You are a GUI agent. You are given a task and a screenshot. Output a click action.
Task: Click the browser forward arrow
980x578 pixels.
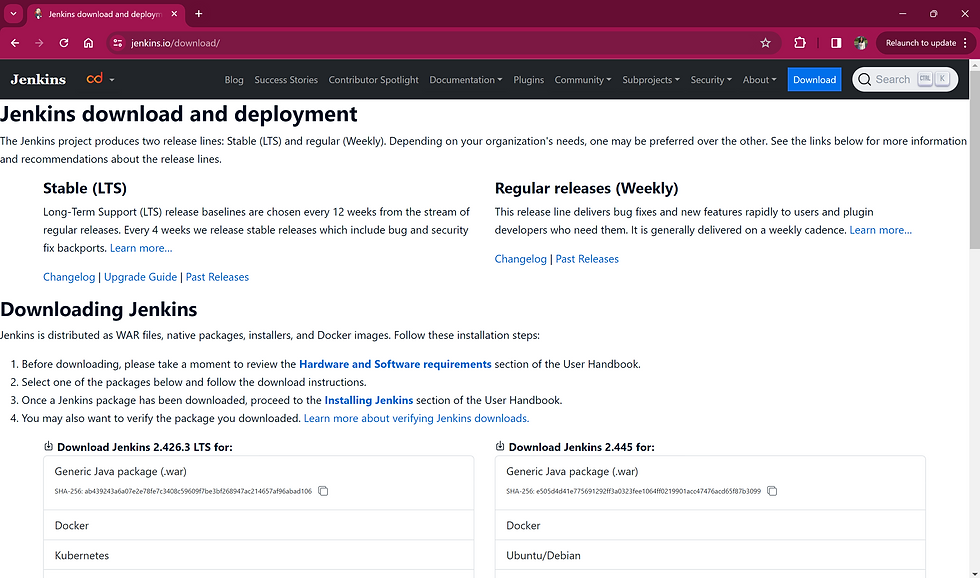[39, 43]
